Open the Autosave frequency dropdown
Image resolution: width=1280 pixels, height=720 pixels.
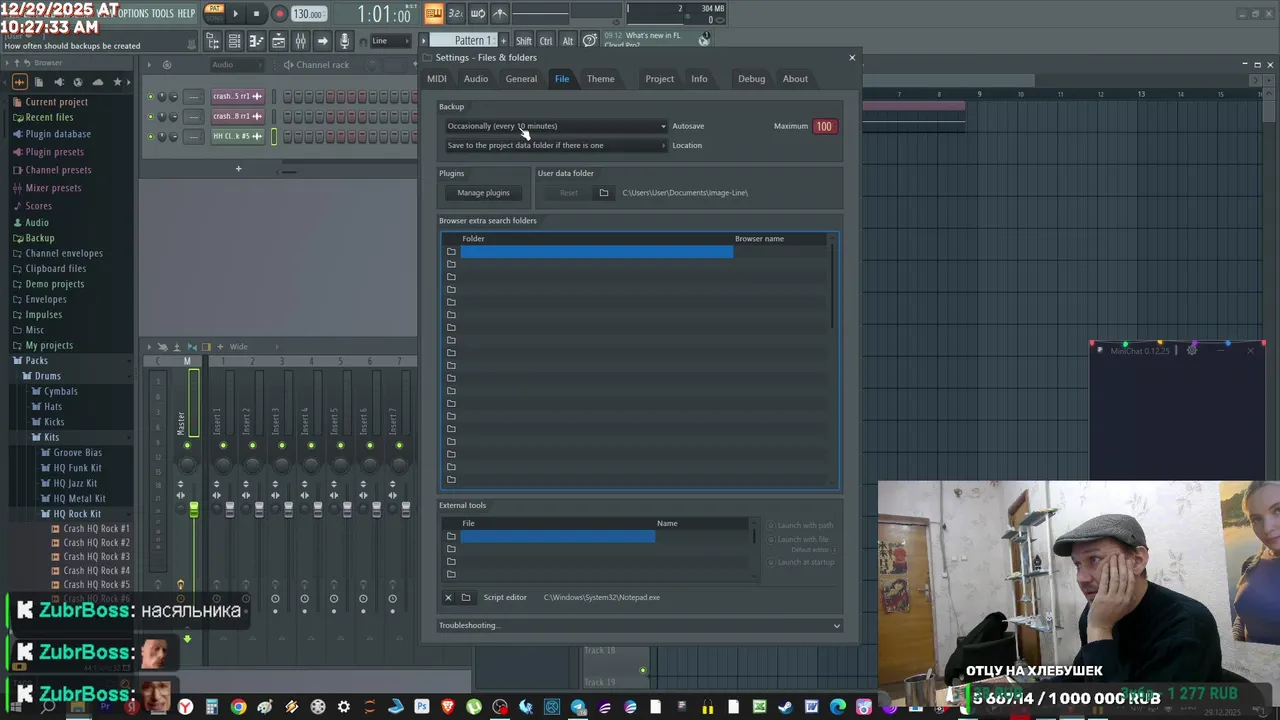coord(556,126)
